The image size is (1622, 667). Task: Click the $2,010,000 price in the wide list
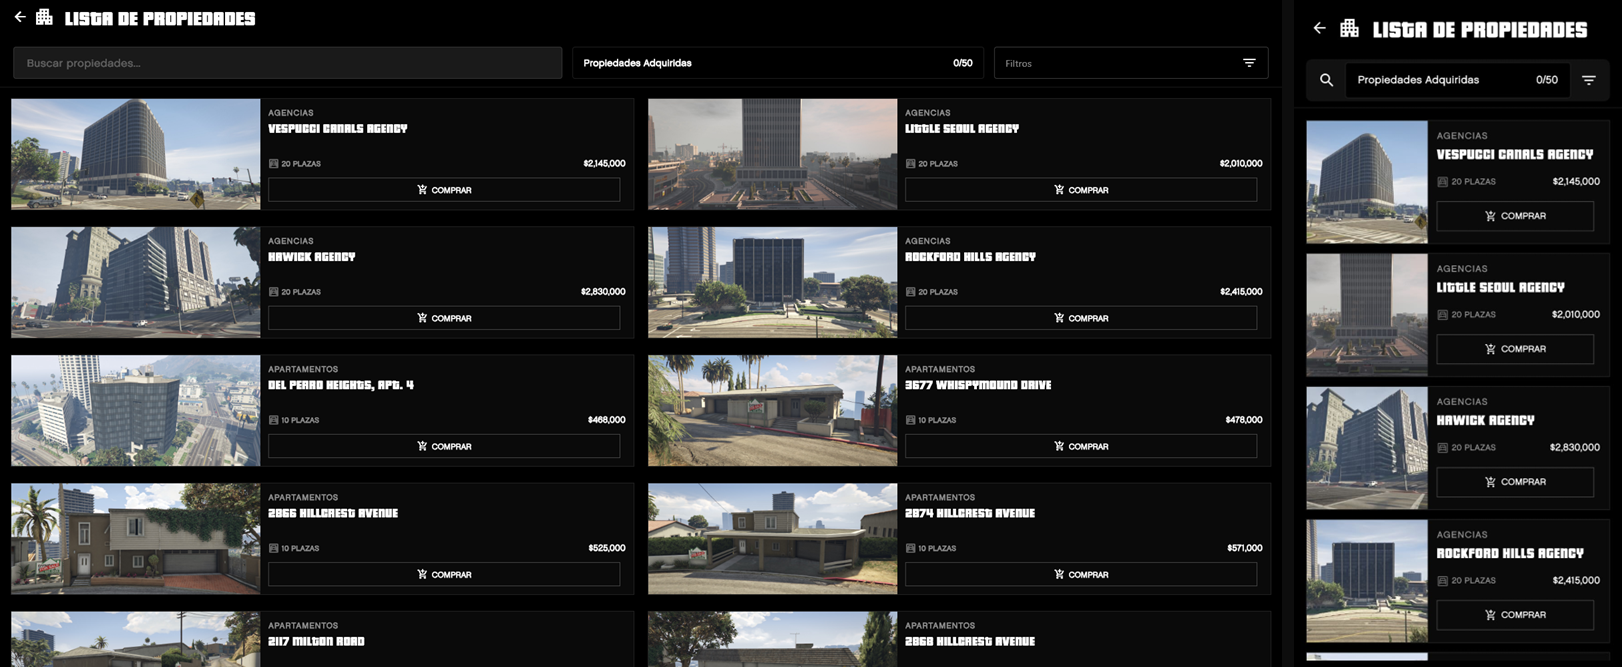coord(1241,163)
